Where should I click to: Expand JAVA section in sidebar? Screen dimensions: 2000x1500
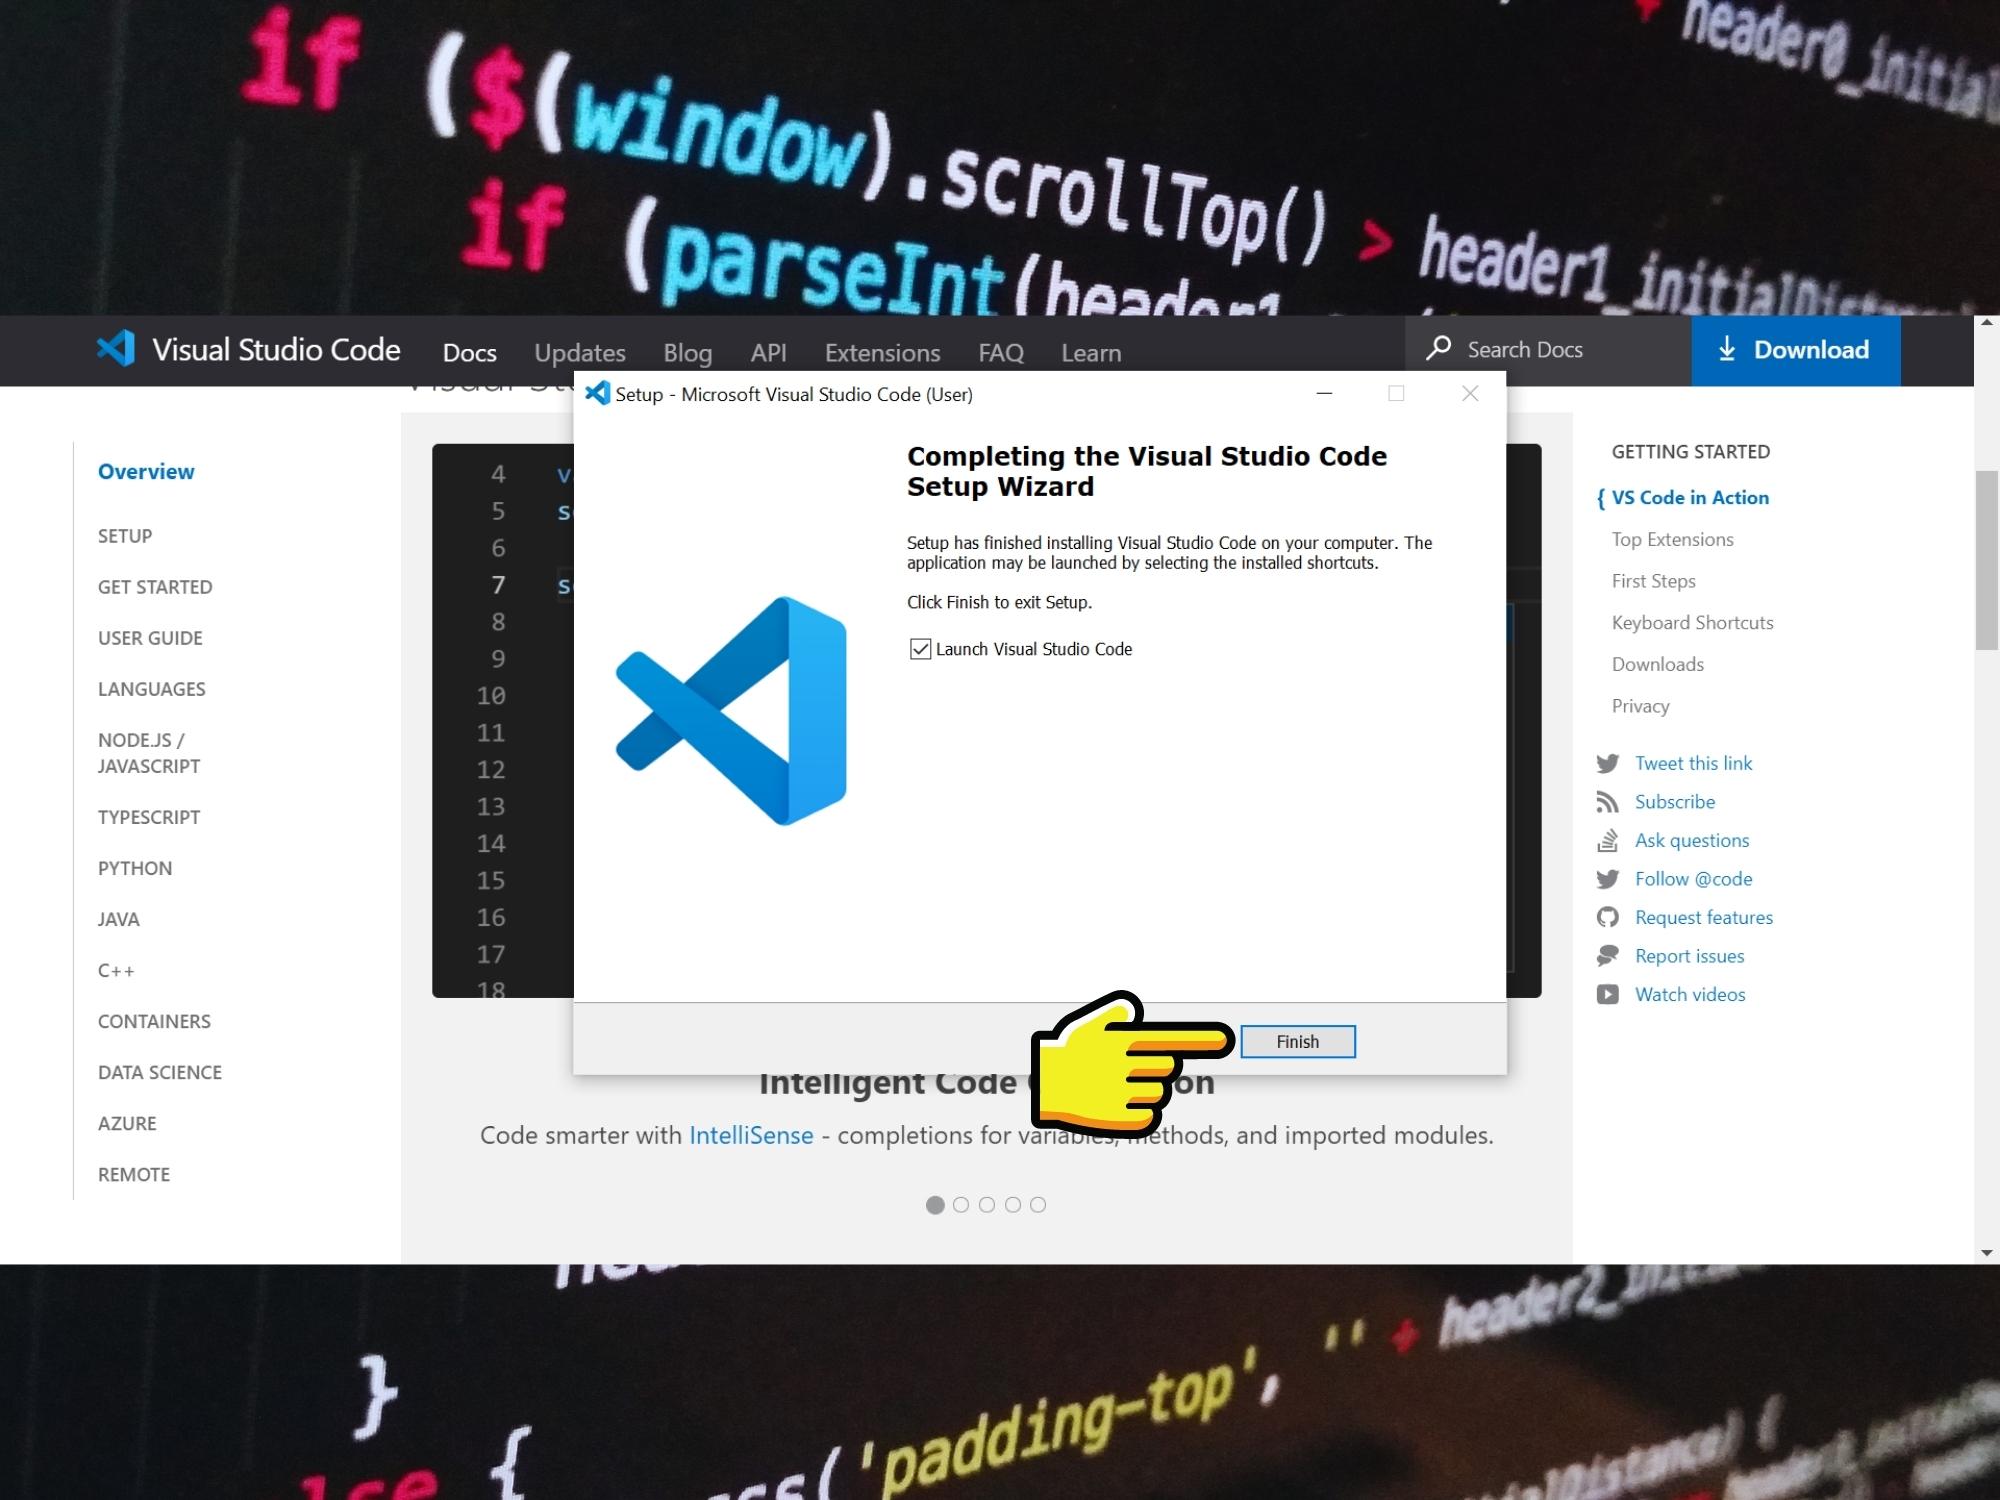click(119, 919)
